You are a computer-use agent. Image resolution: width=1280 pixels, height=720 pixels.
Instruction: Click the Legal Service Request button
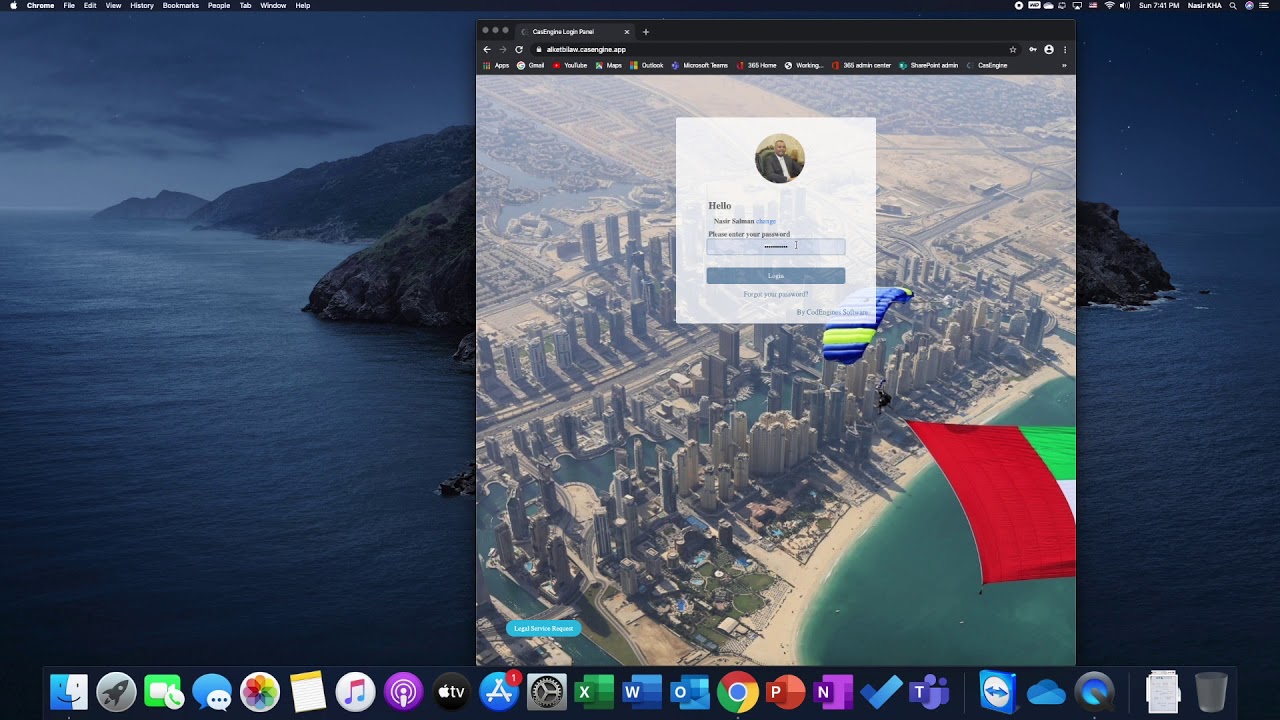coord(544,628)
